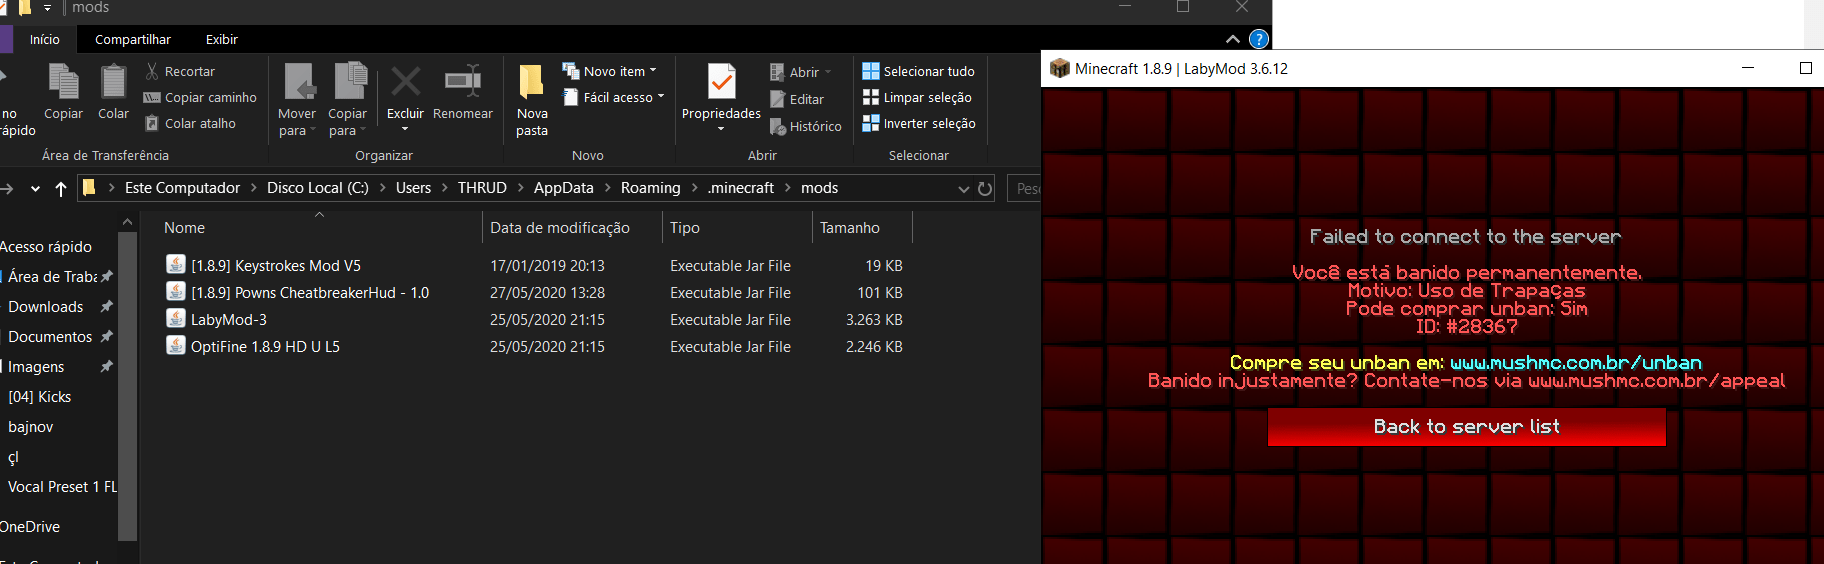Viewport: 1824px width, 564px height.
Task: Click Minecraft window title icon
Action: [x=1060, y=68]
